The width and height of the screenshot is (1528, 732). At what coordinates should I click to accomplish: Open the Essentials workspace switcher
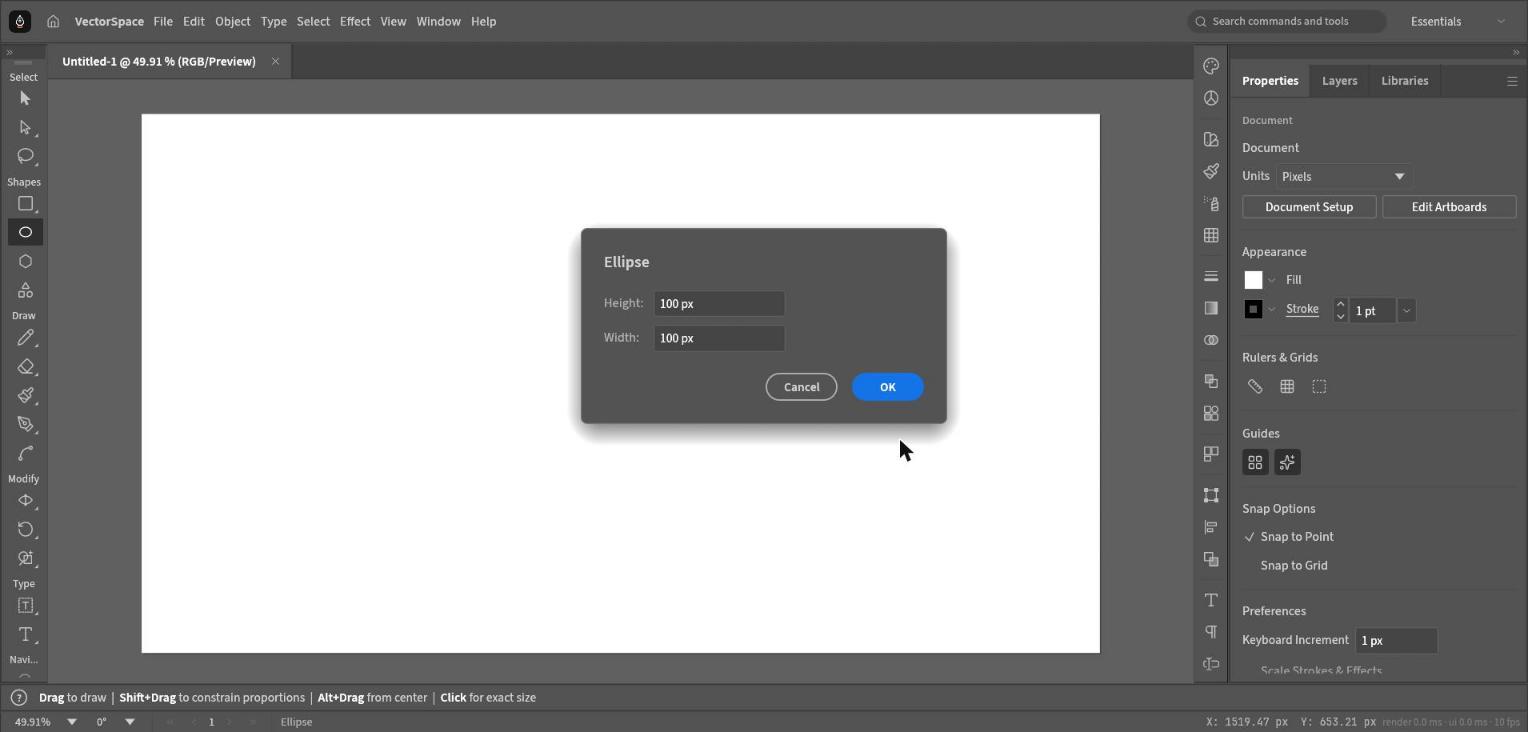coord(1458,21)
